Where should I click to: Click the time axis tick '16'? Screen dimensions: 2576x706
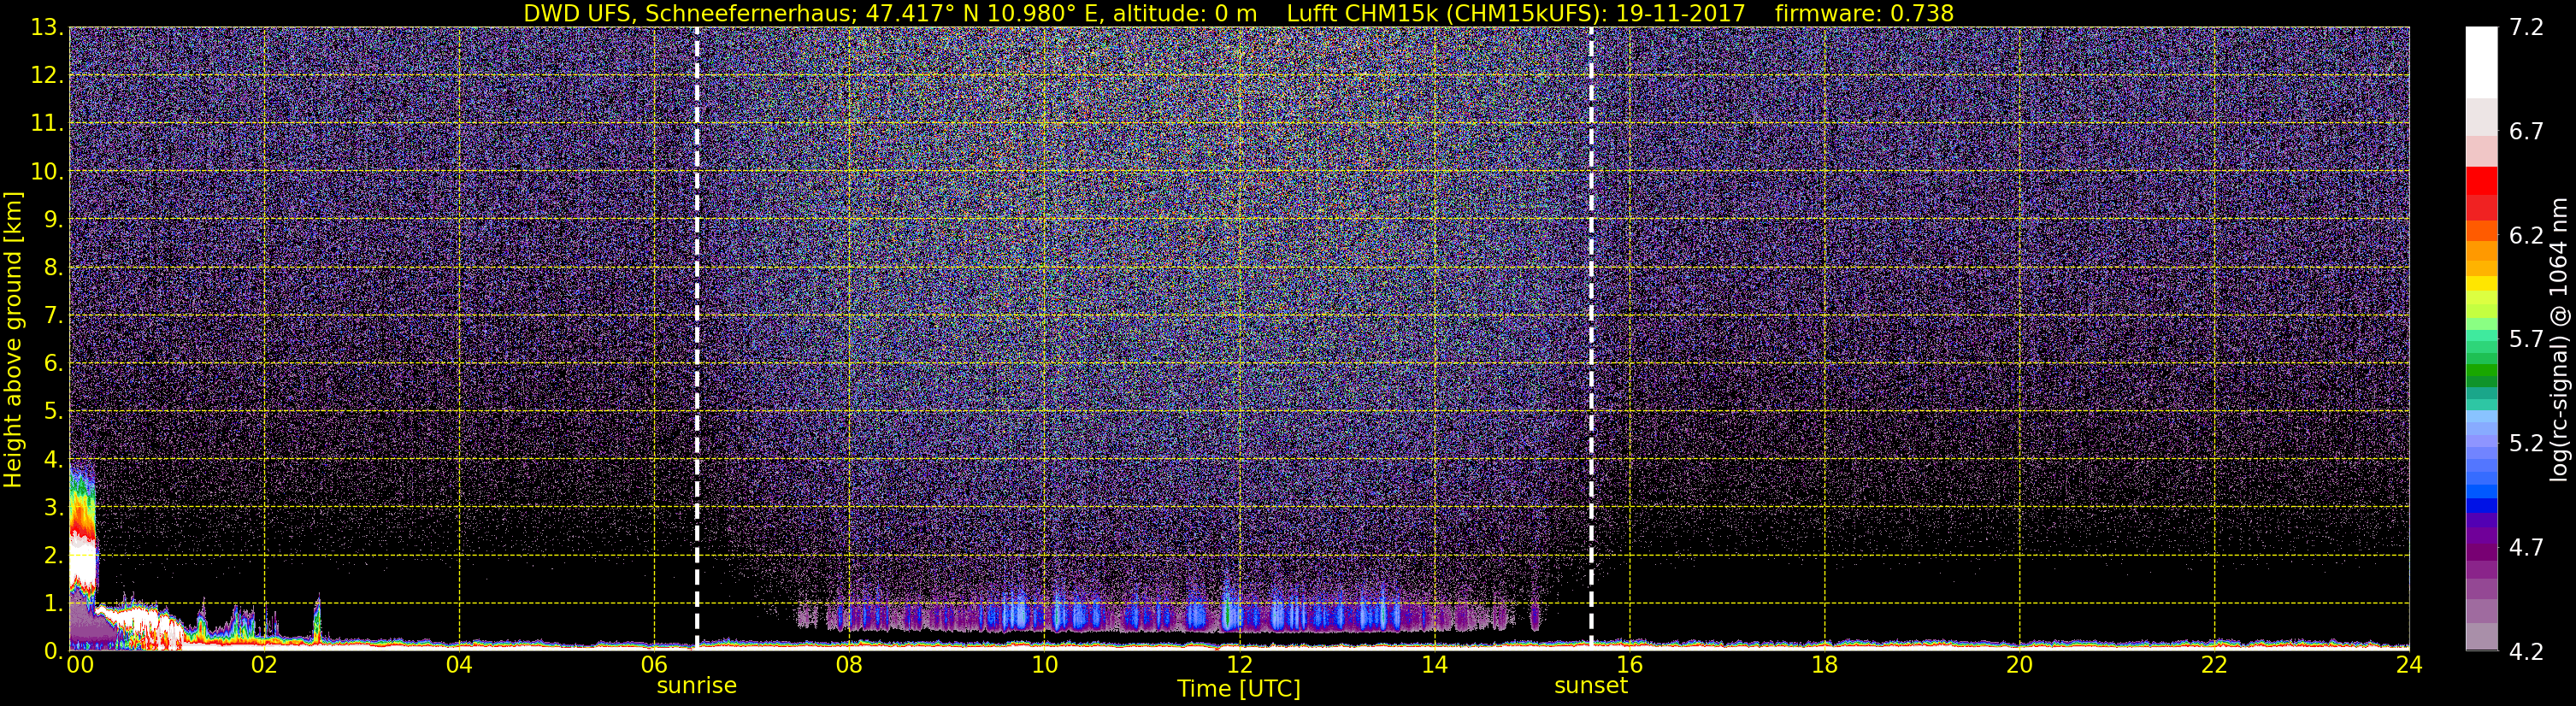tap(1629, 665)
